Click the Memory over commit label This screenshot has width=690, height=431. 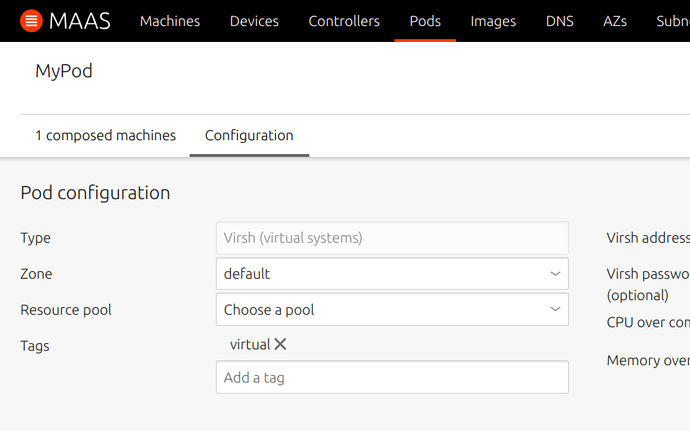pos(648,361)
